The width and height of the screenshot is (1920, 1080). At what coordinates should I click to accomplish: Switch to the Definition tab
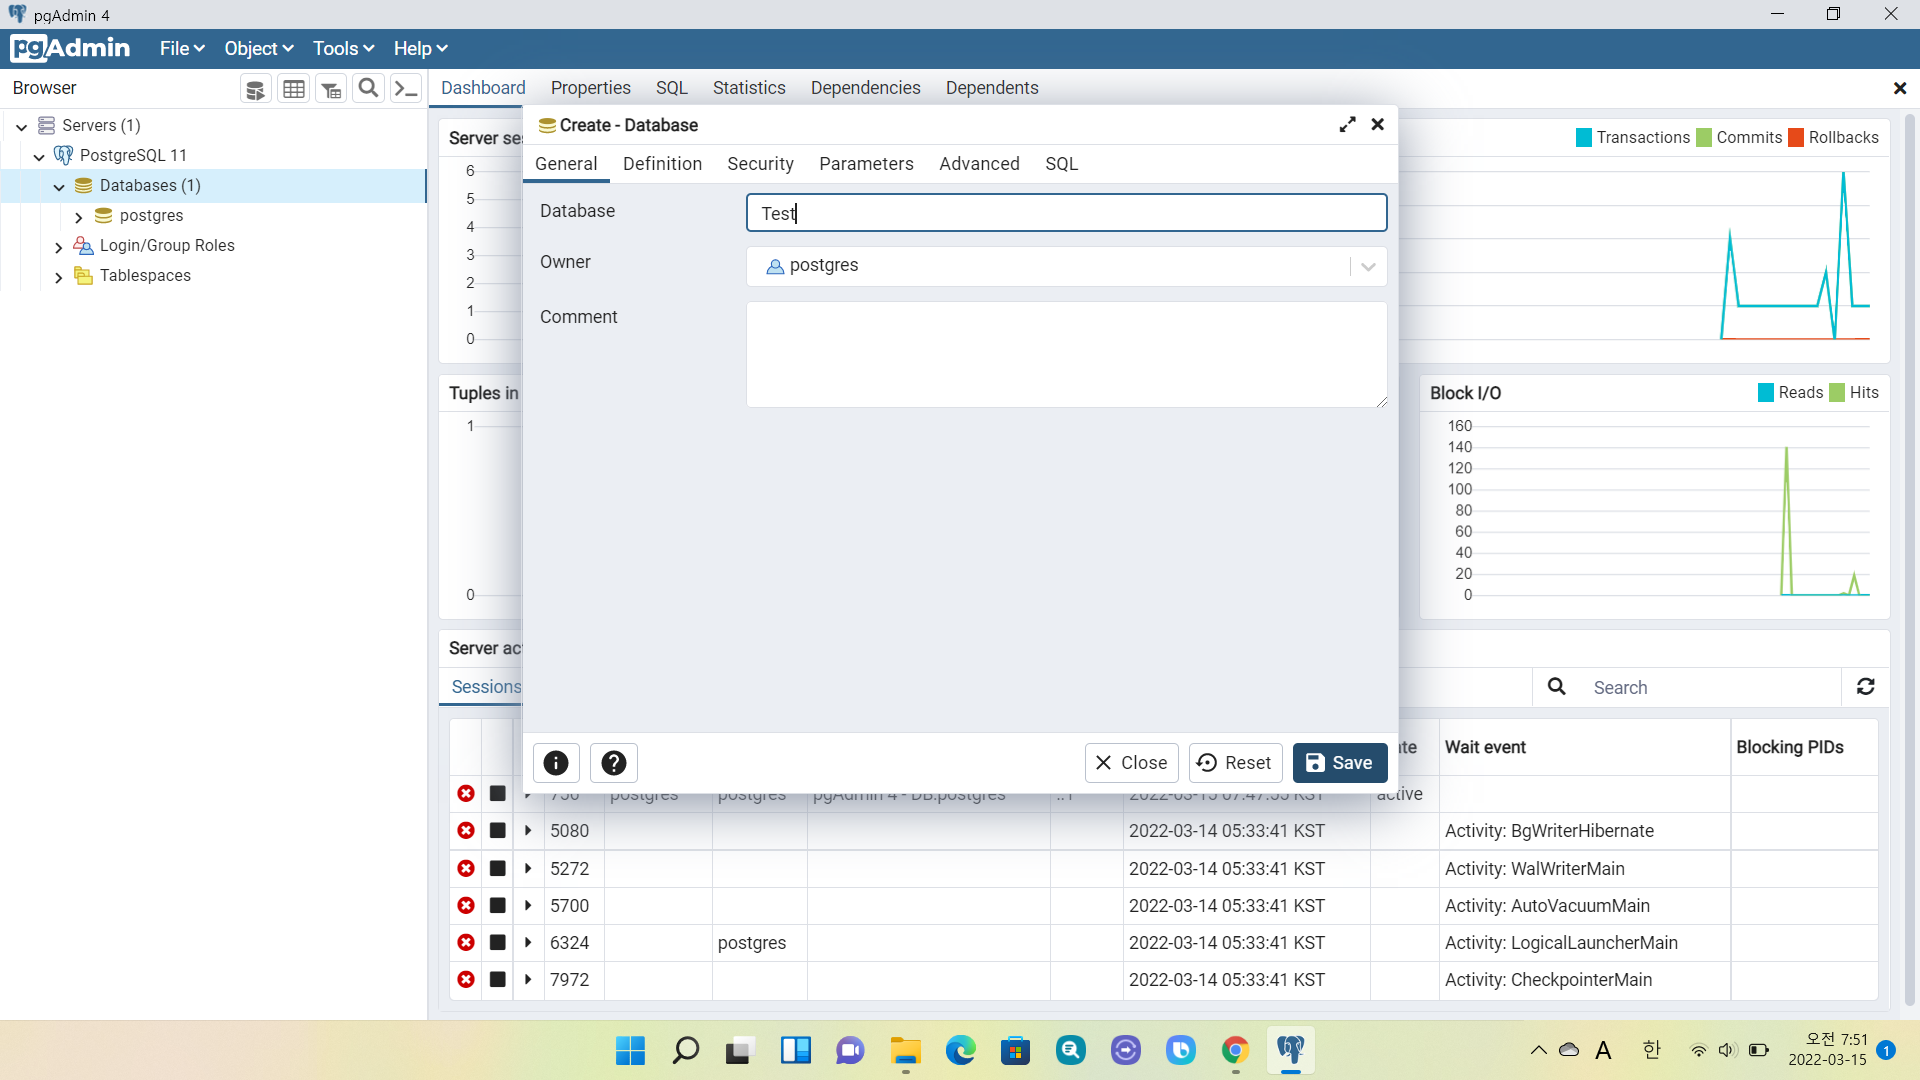[x=662, y=164]
